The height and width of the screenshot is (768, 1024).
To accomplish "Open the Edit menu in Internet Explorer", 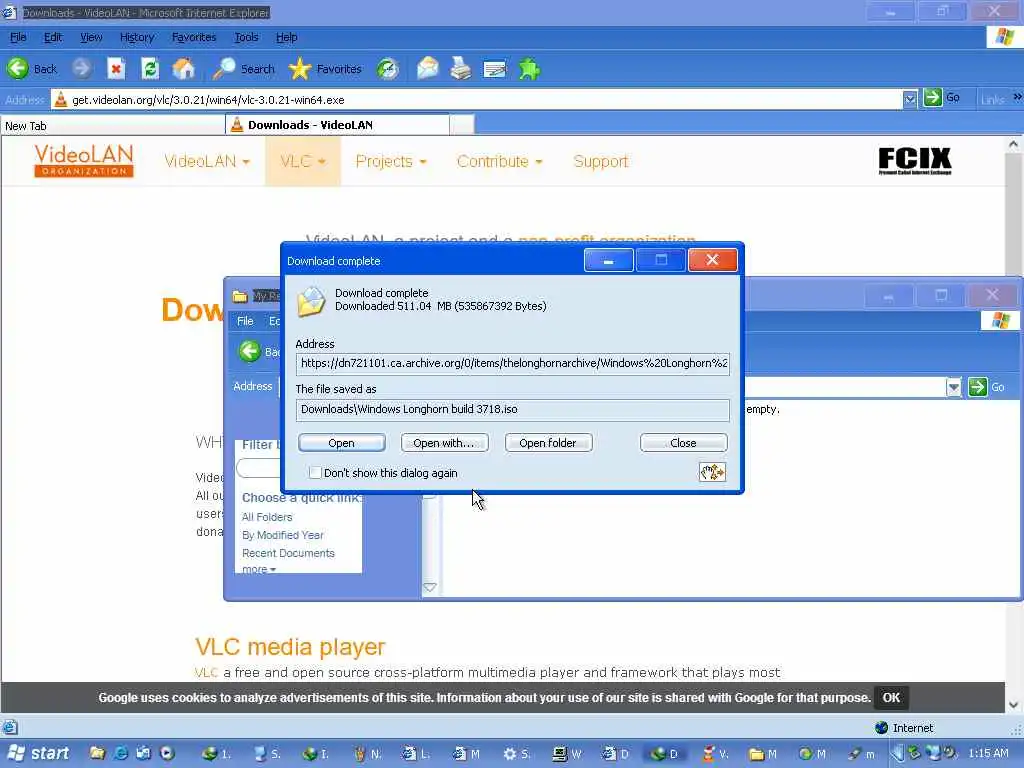I will click(53, 37).
